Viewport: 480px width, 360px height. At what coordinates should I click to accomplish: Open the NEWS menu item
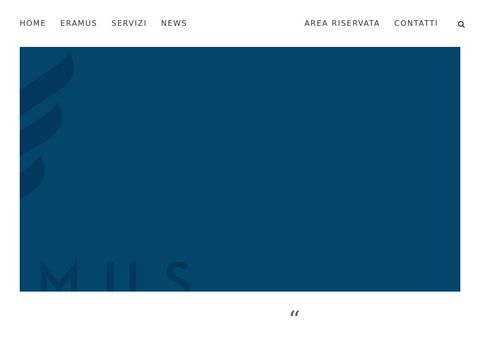174,23
